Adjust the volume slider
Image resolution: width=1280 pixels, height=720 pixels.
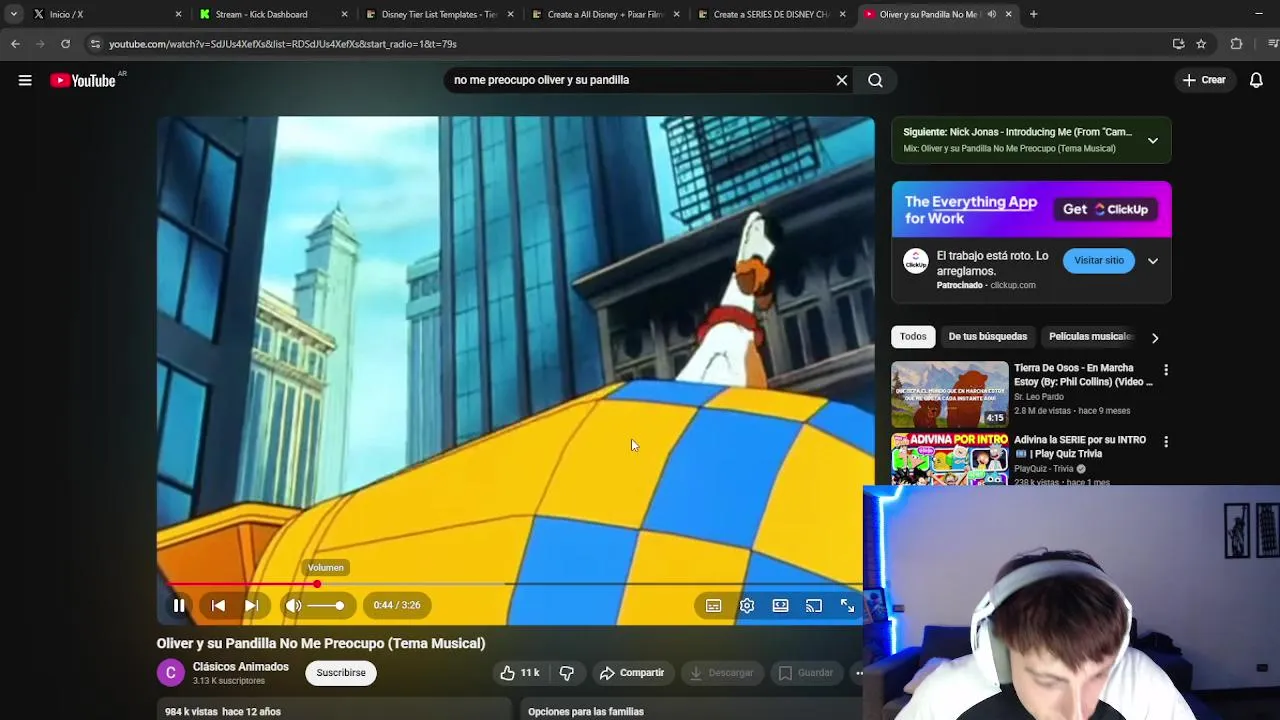click(x=325, y=606)
